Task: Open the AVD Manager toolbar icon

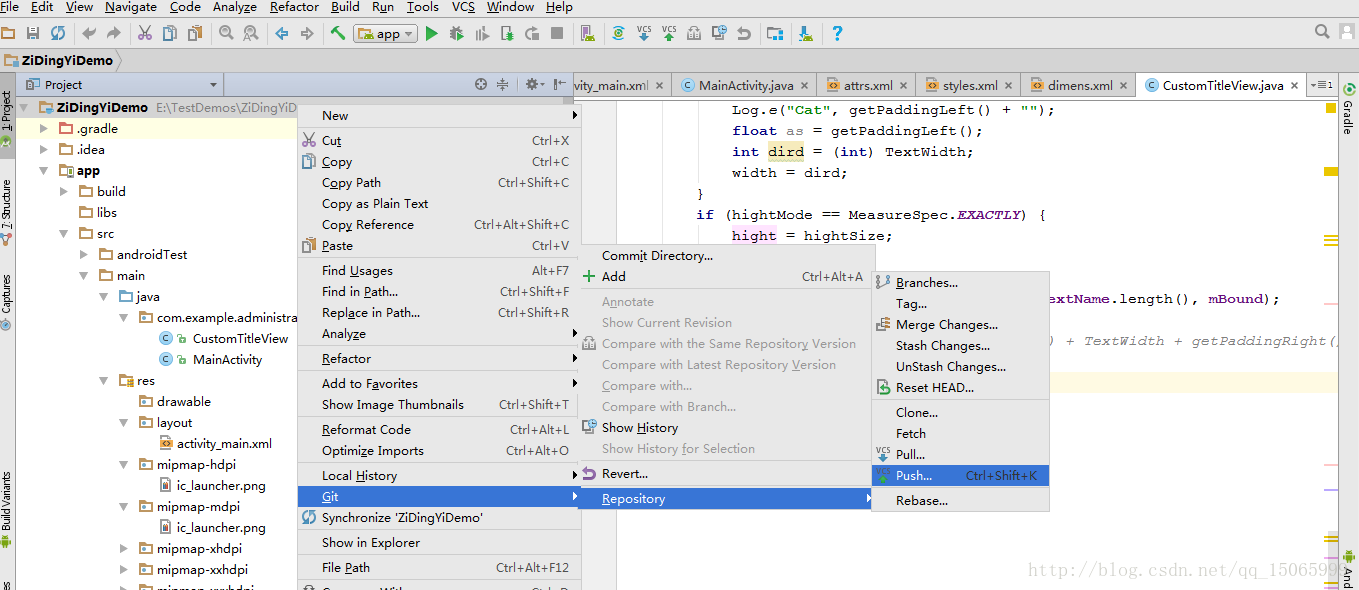Action: (x=587, y=33)
